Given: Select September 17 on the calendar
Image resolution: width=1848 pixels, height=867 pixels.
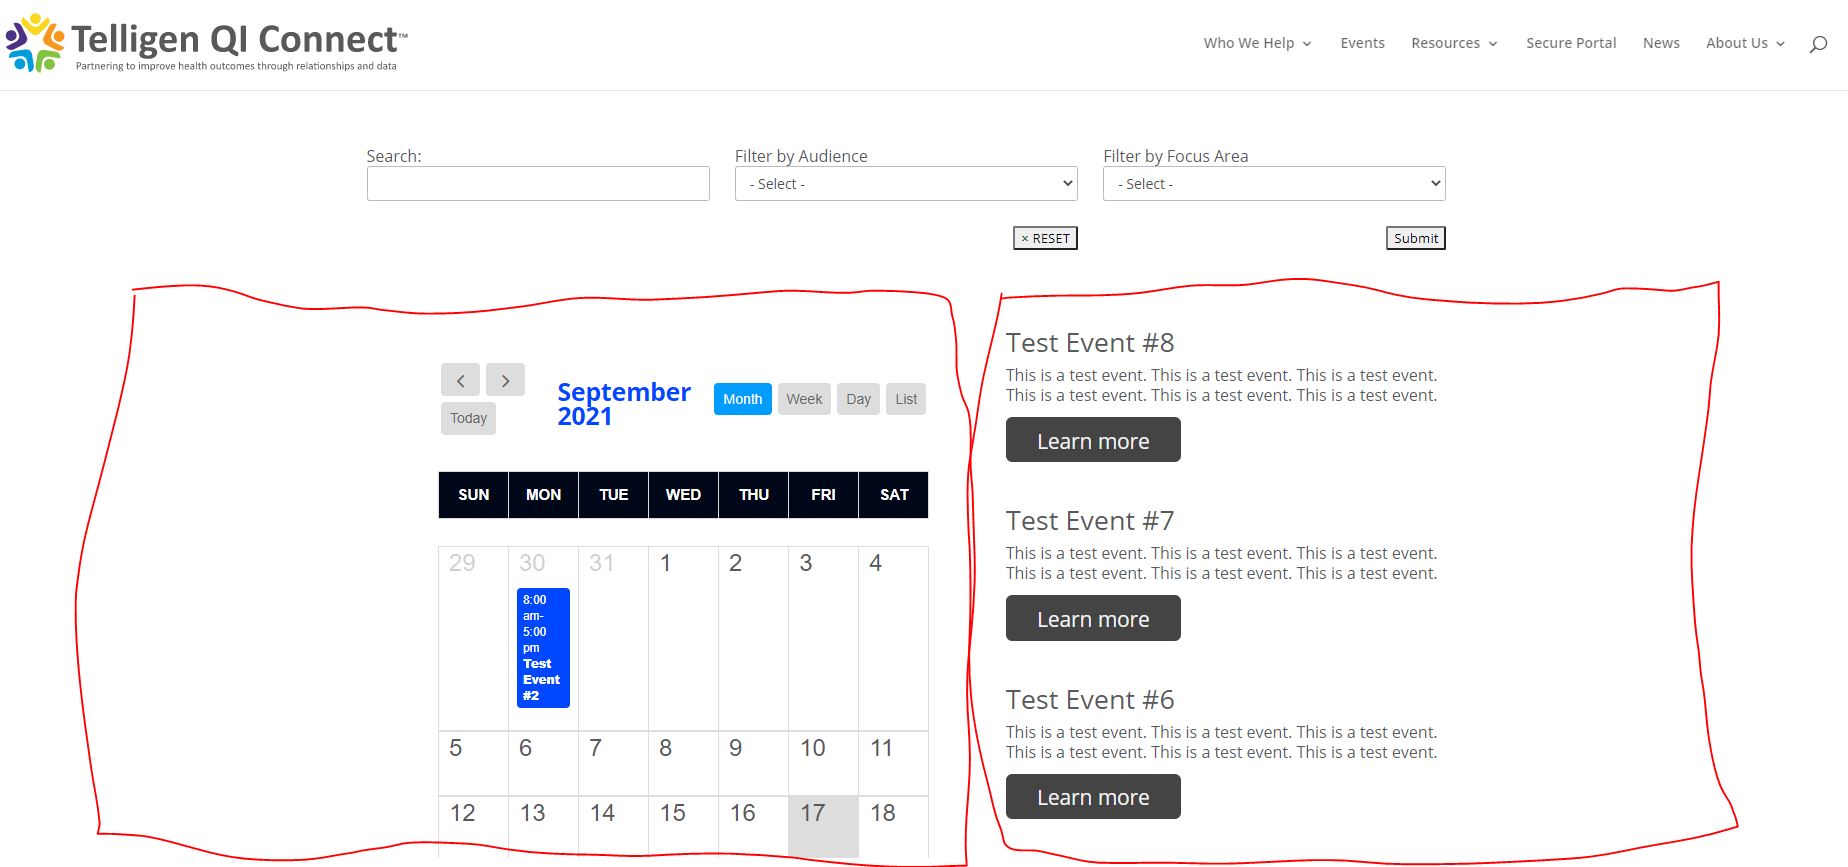Looking at the screenshot, I should pos(823,826).
